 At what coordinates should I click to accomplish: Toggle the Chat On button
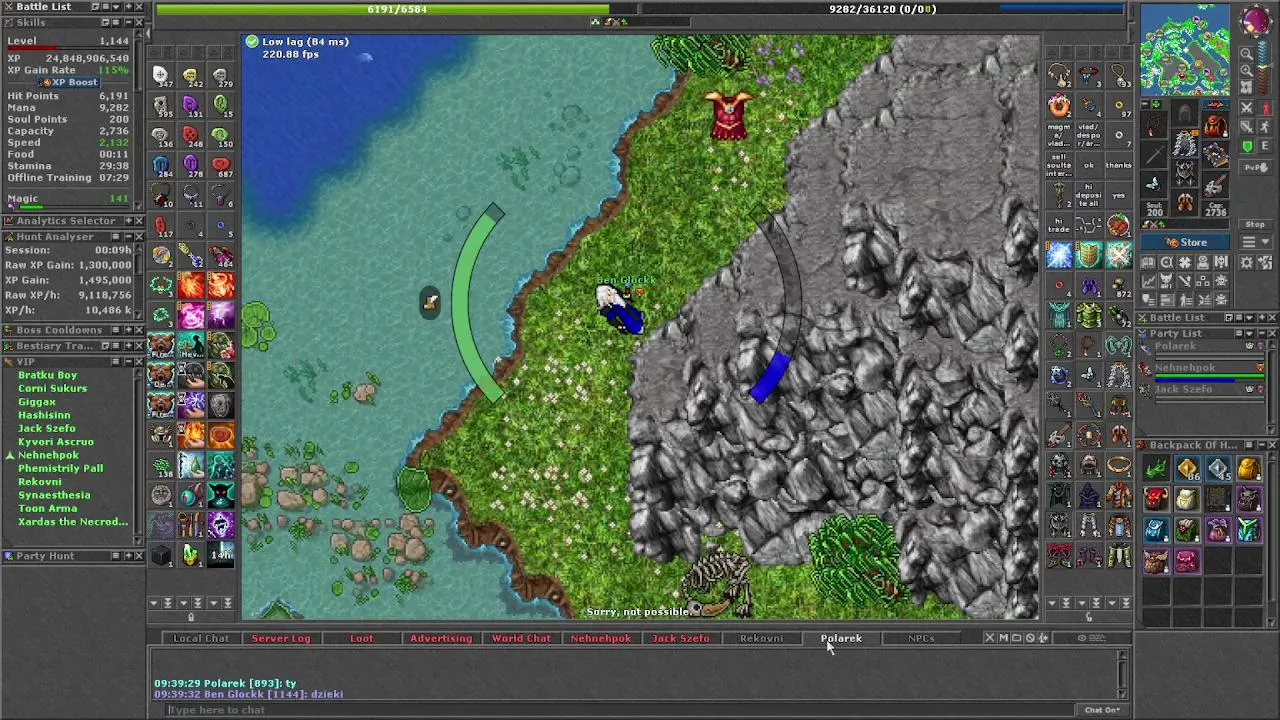1102,710
